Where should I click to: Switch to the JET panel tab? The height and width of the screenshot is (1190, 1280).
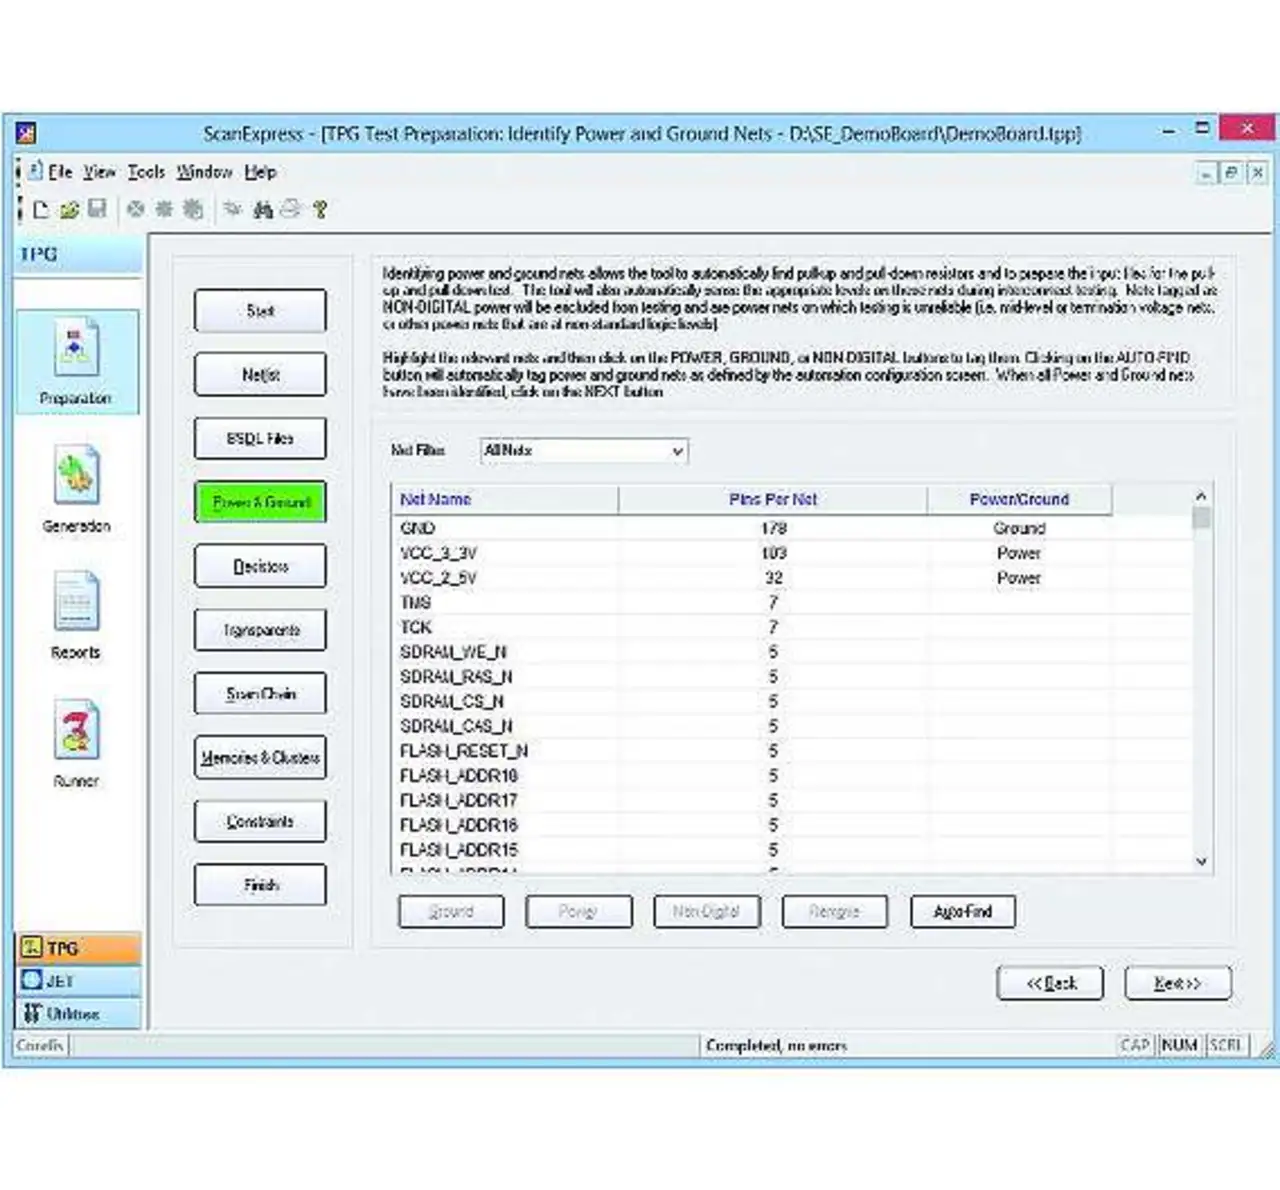click(78, 981)
